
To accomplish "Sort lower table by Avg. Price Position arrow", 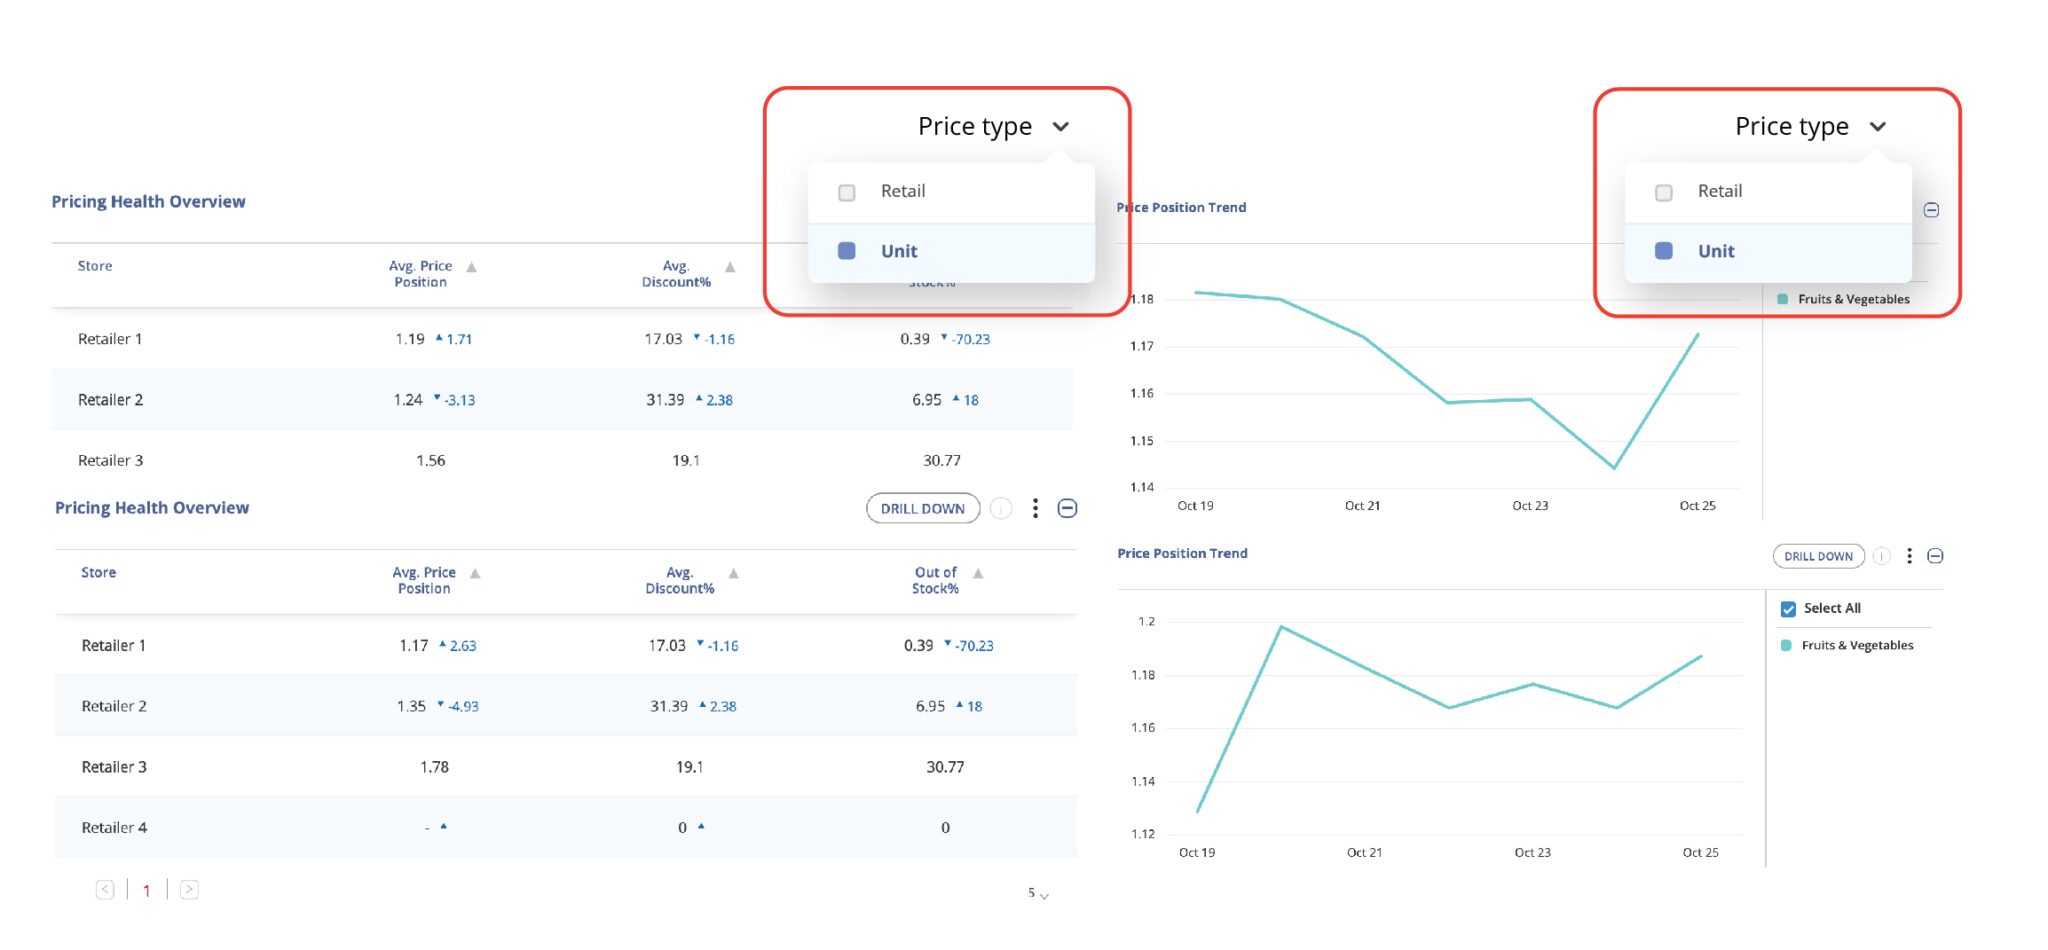I will (476, 573).
